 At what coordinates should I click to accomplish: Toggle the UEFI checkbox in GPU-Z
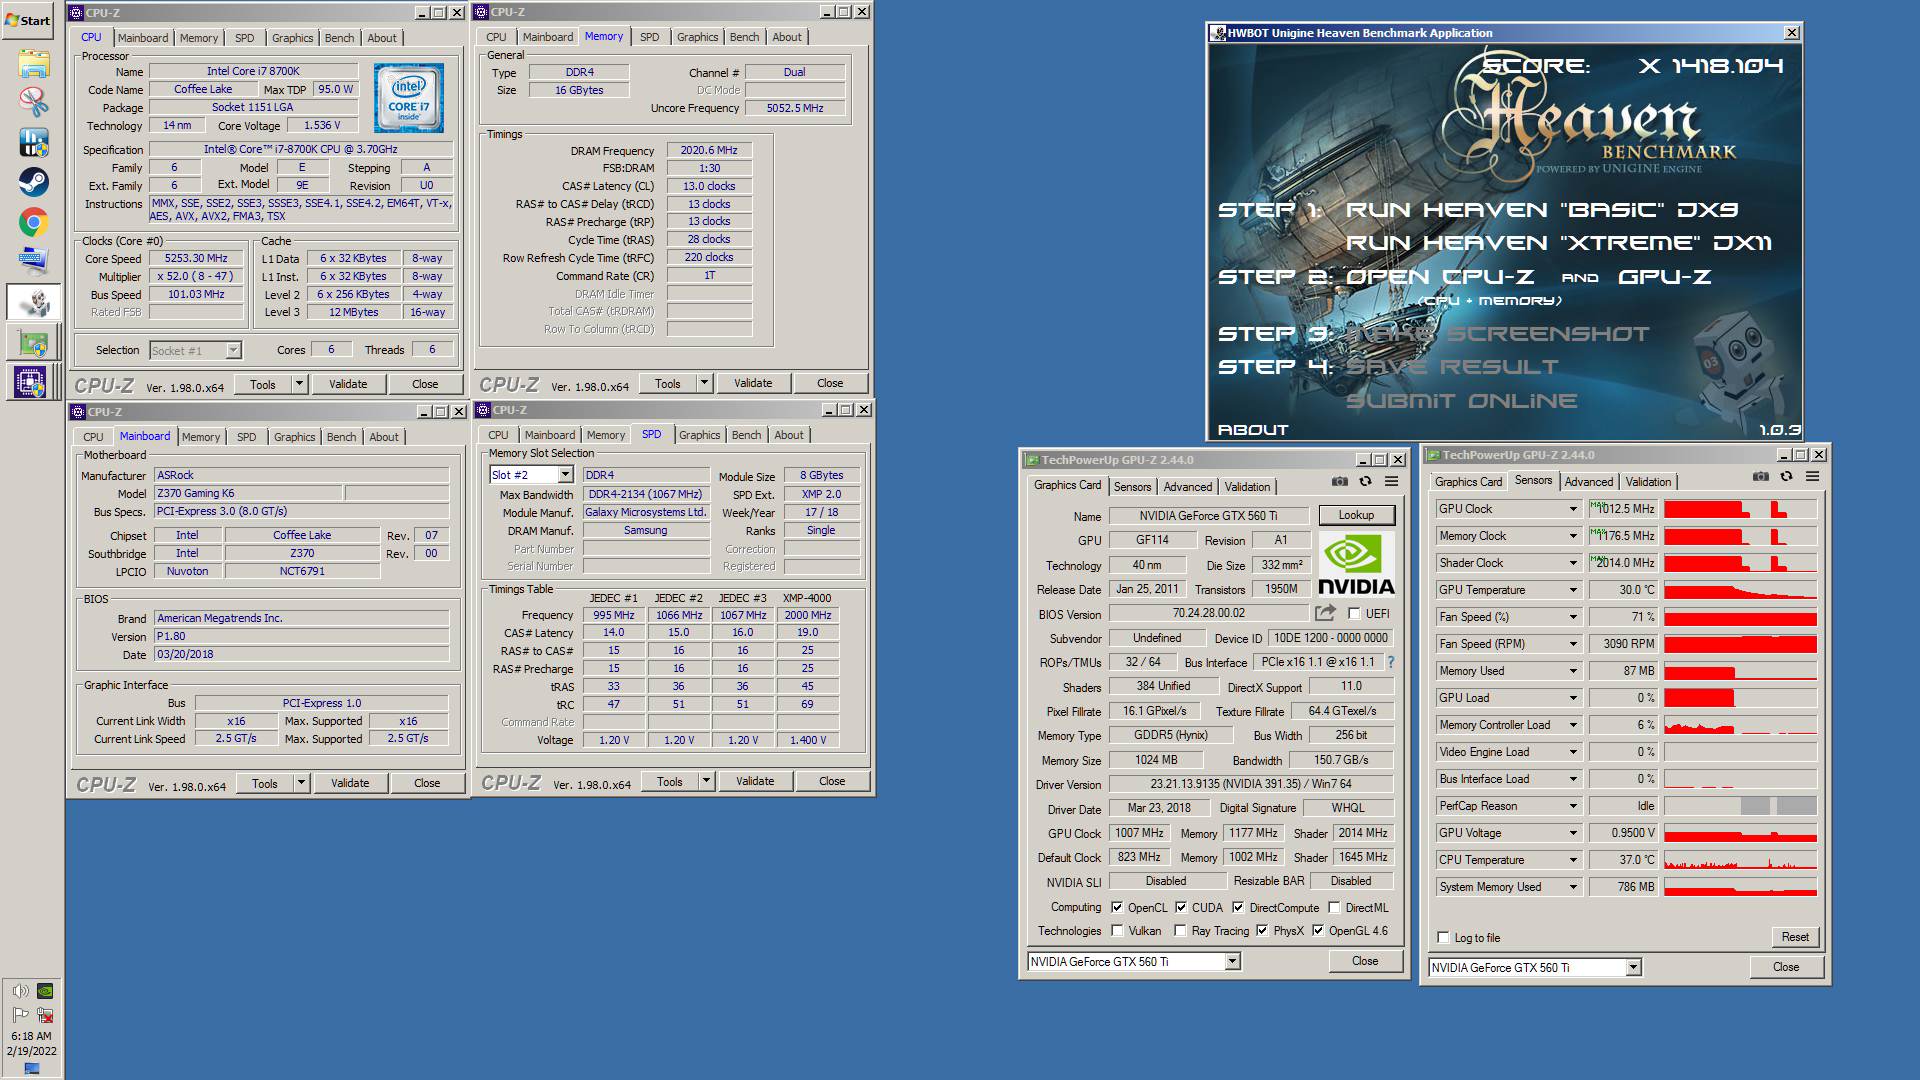[x=1354, y=614]
